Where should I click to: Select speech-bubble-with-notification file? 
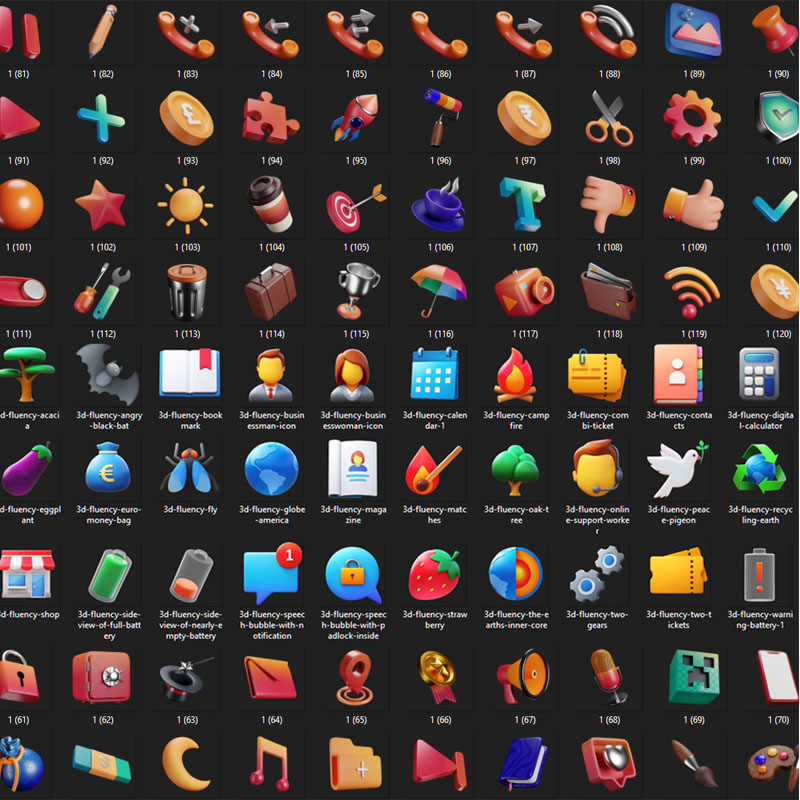272,573
